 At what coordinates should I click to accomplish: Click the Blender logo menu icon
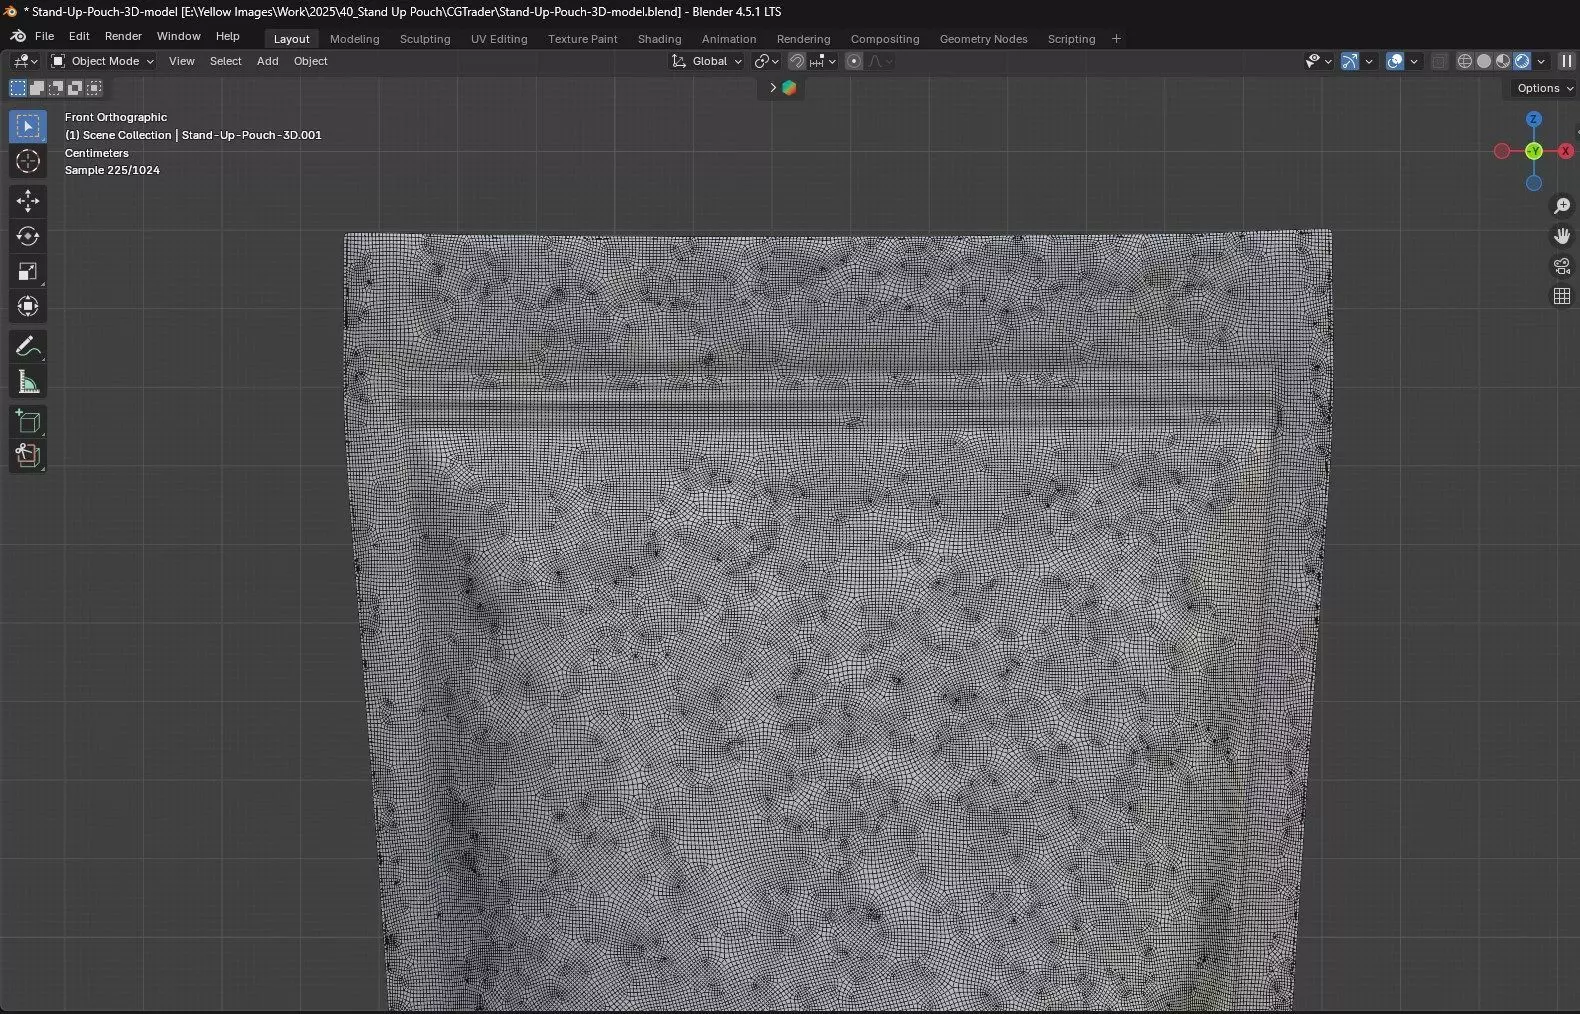[18, 36]
